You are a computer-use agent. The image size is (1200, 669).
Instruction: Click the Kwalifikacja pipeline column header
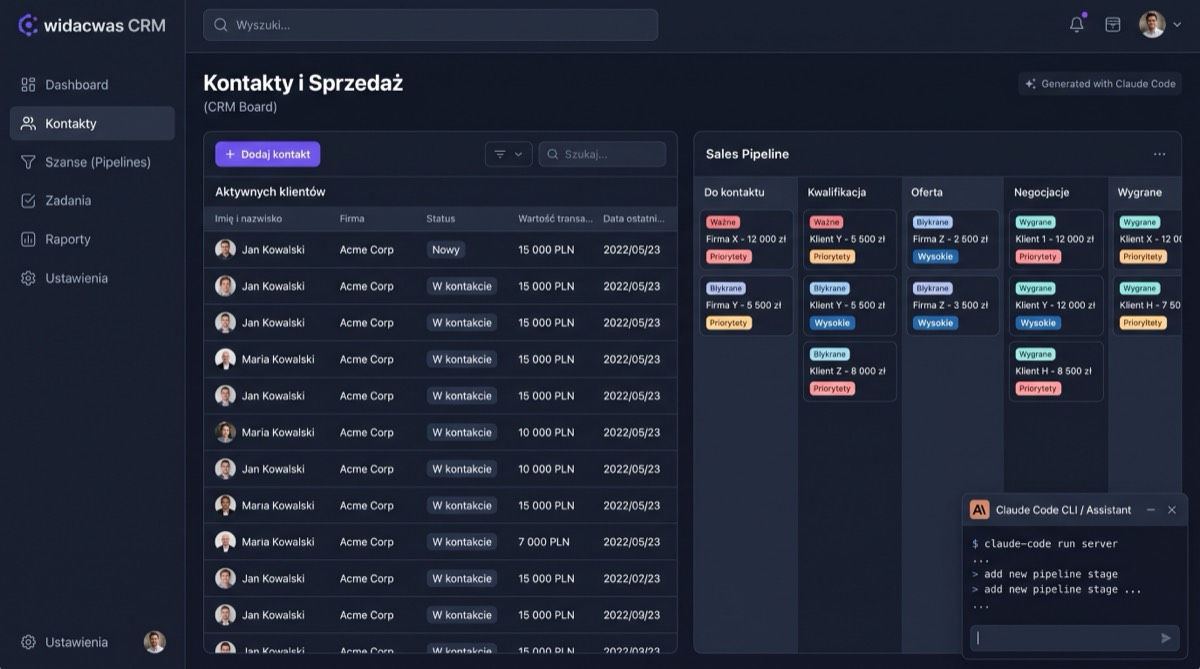click(837, 192)
